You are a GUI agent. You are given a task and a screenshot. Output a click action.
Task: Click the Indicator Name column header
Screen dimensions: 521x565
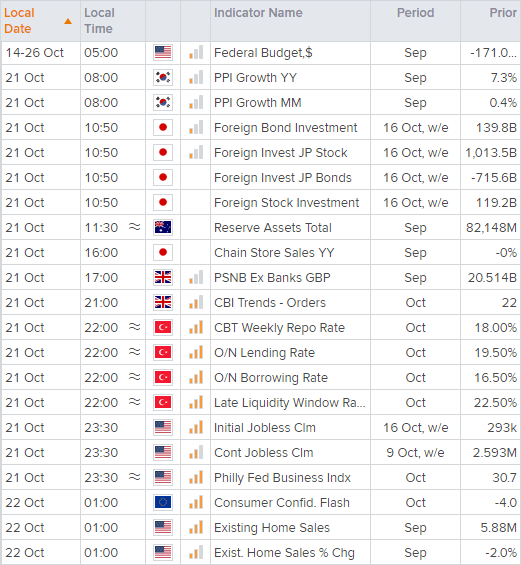click(x=258, y=13)
